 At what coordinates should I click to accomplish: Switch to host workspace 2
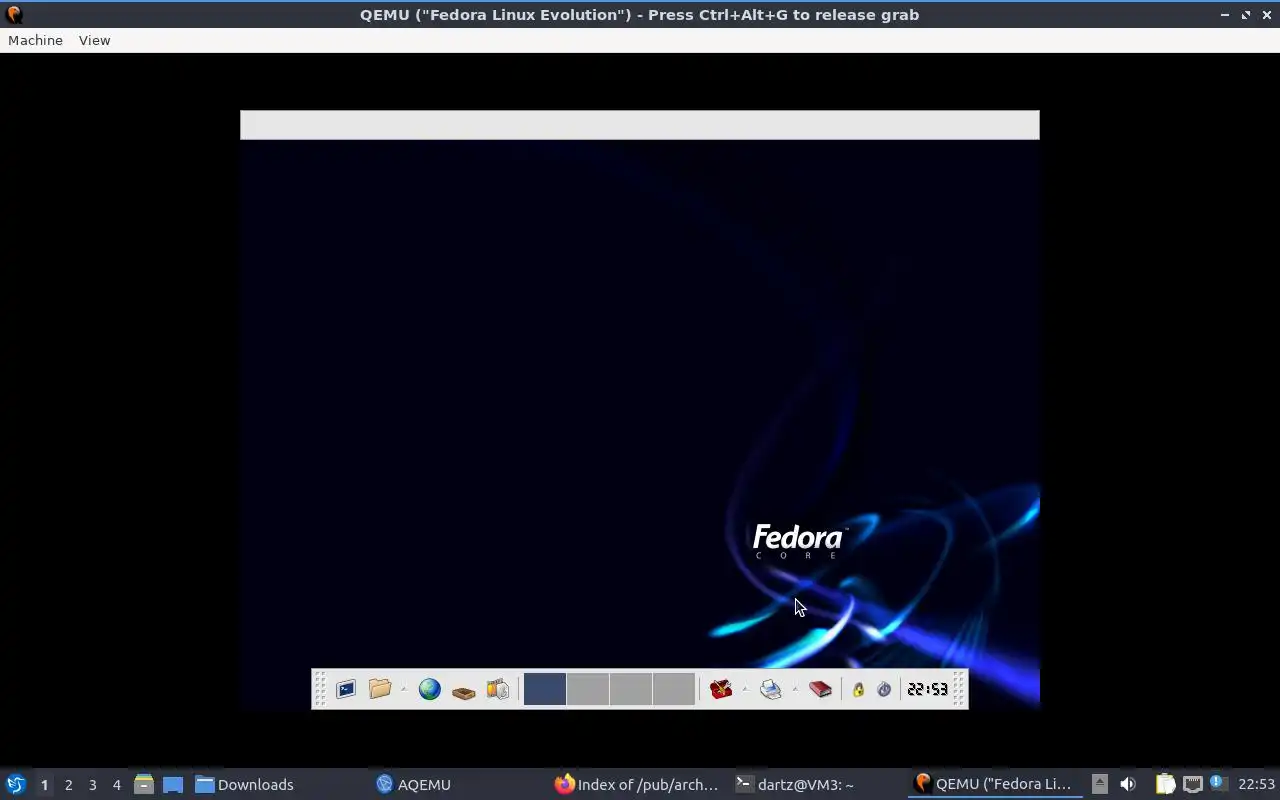click(x=68, y=785)
